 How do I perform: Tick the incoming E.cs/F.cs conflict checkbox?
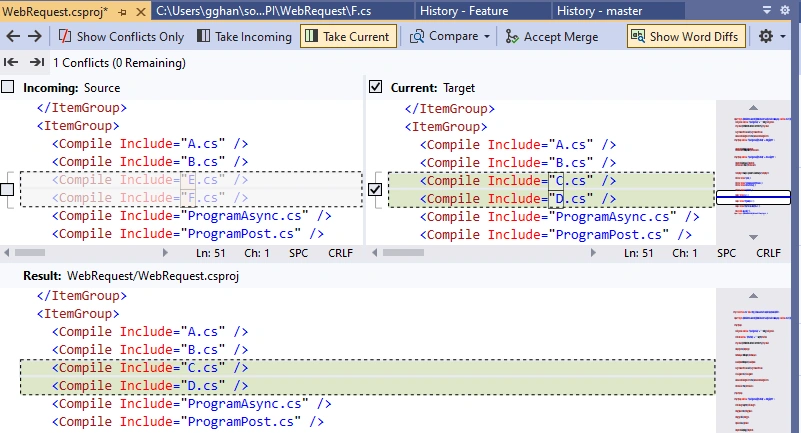tap(7, 189)
